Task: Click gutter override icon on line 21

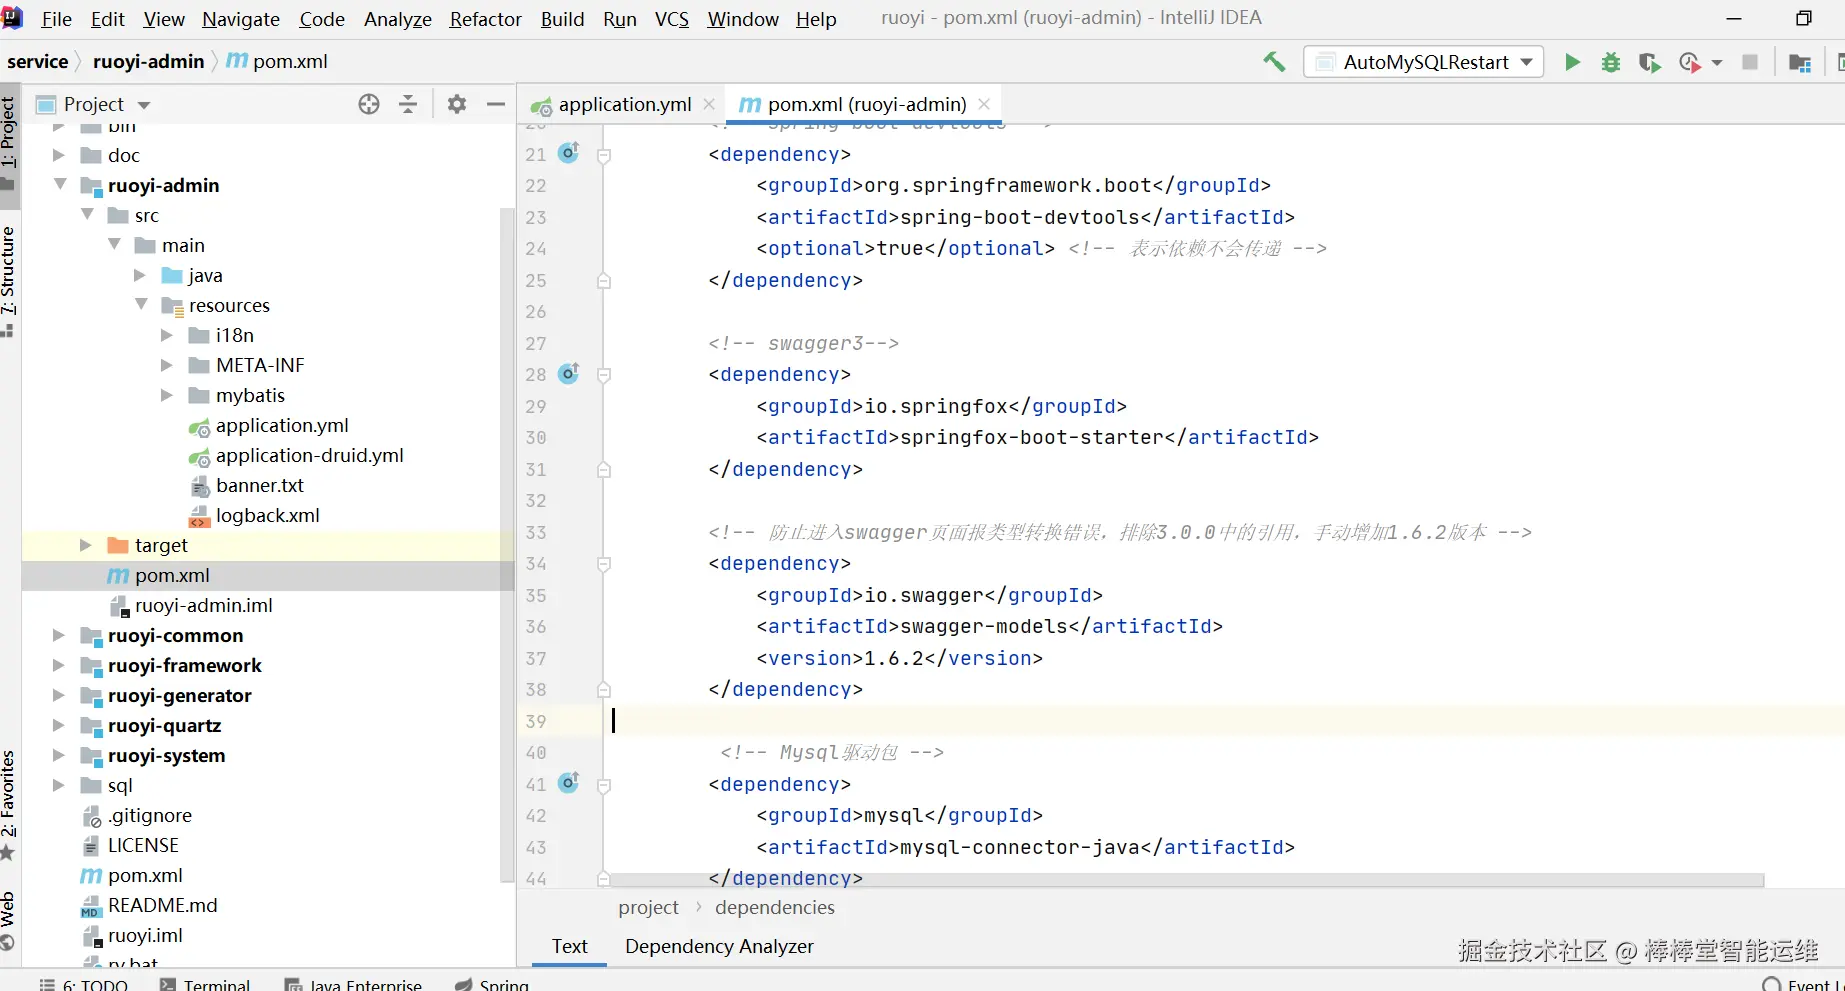Action: click(x=569, y=153)
